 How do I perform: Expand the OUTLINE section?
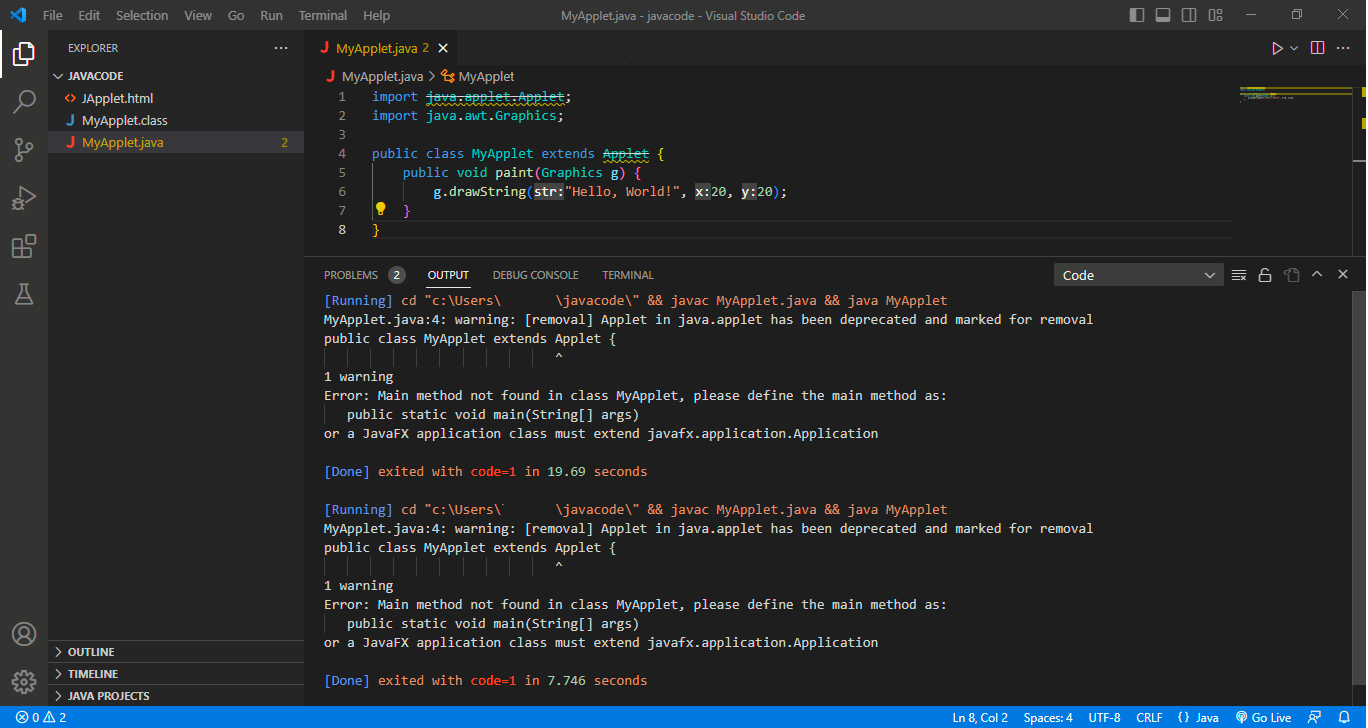176,652
